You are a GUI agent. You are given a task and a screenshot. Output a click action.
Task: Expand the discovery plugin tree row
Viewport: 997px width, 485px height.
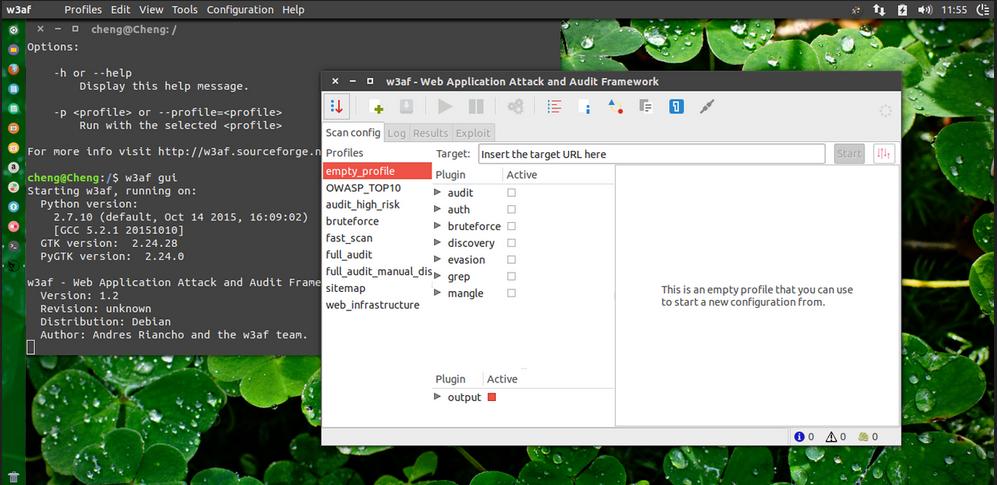(437, 243)
